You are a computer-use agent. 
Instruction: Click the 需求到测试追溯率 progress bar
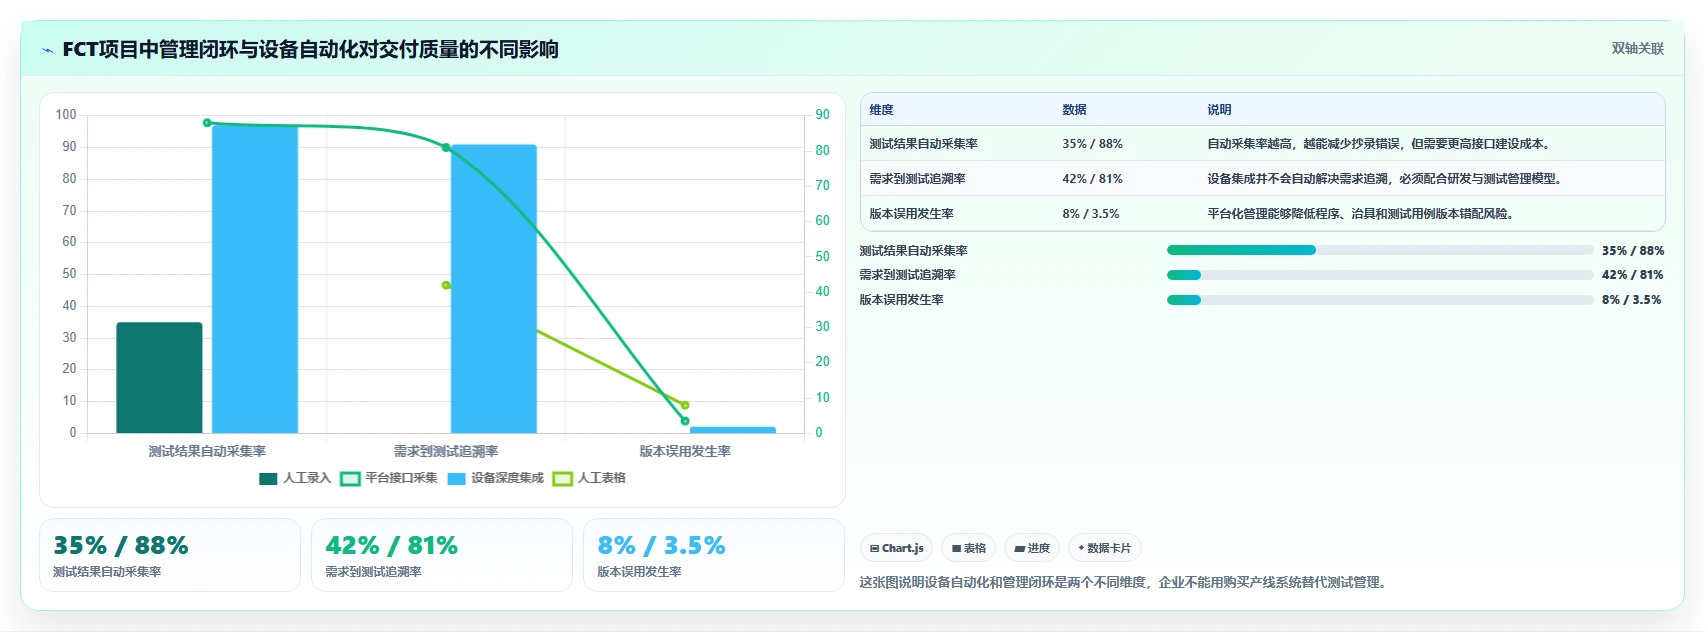[1380, 275]
